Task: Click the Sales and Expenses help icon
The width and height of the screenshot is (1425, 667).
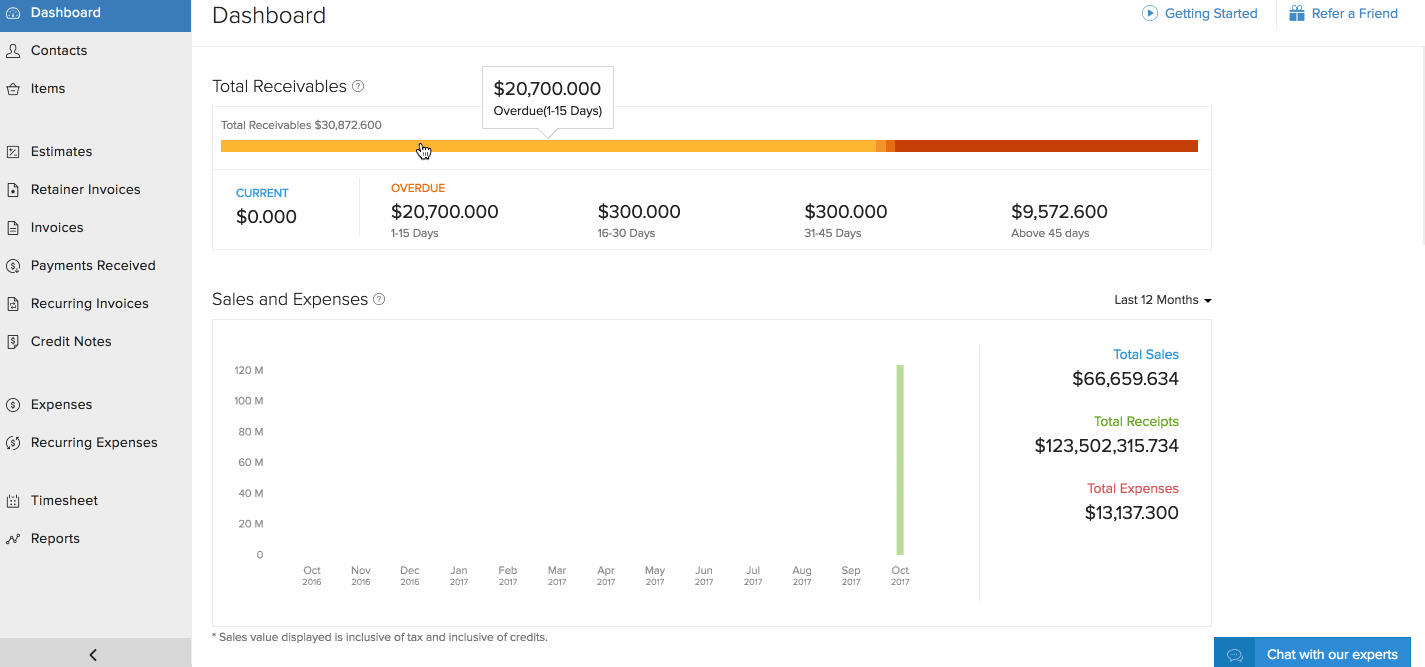Action: click(x=379, y=300)
